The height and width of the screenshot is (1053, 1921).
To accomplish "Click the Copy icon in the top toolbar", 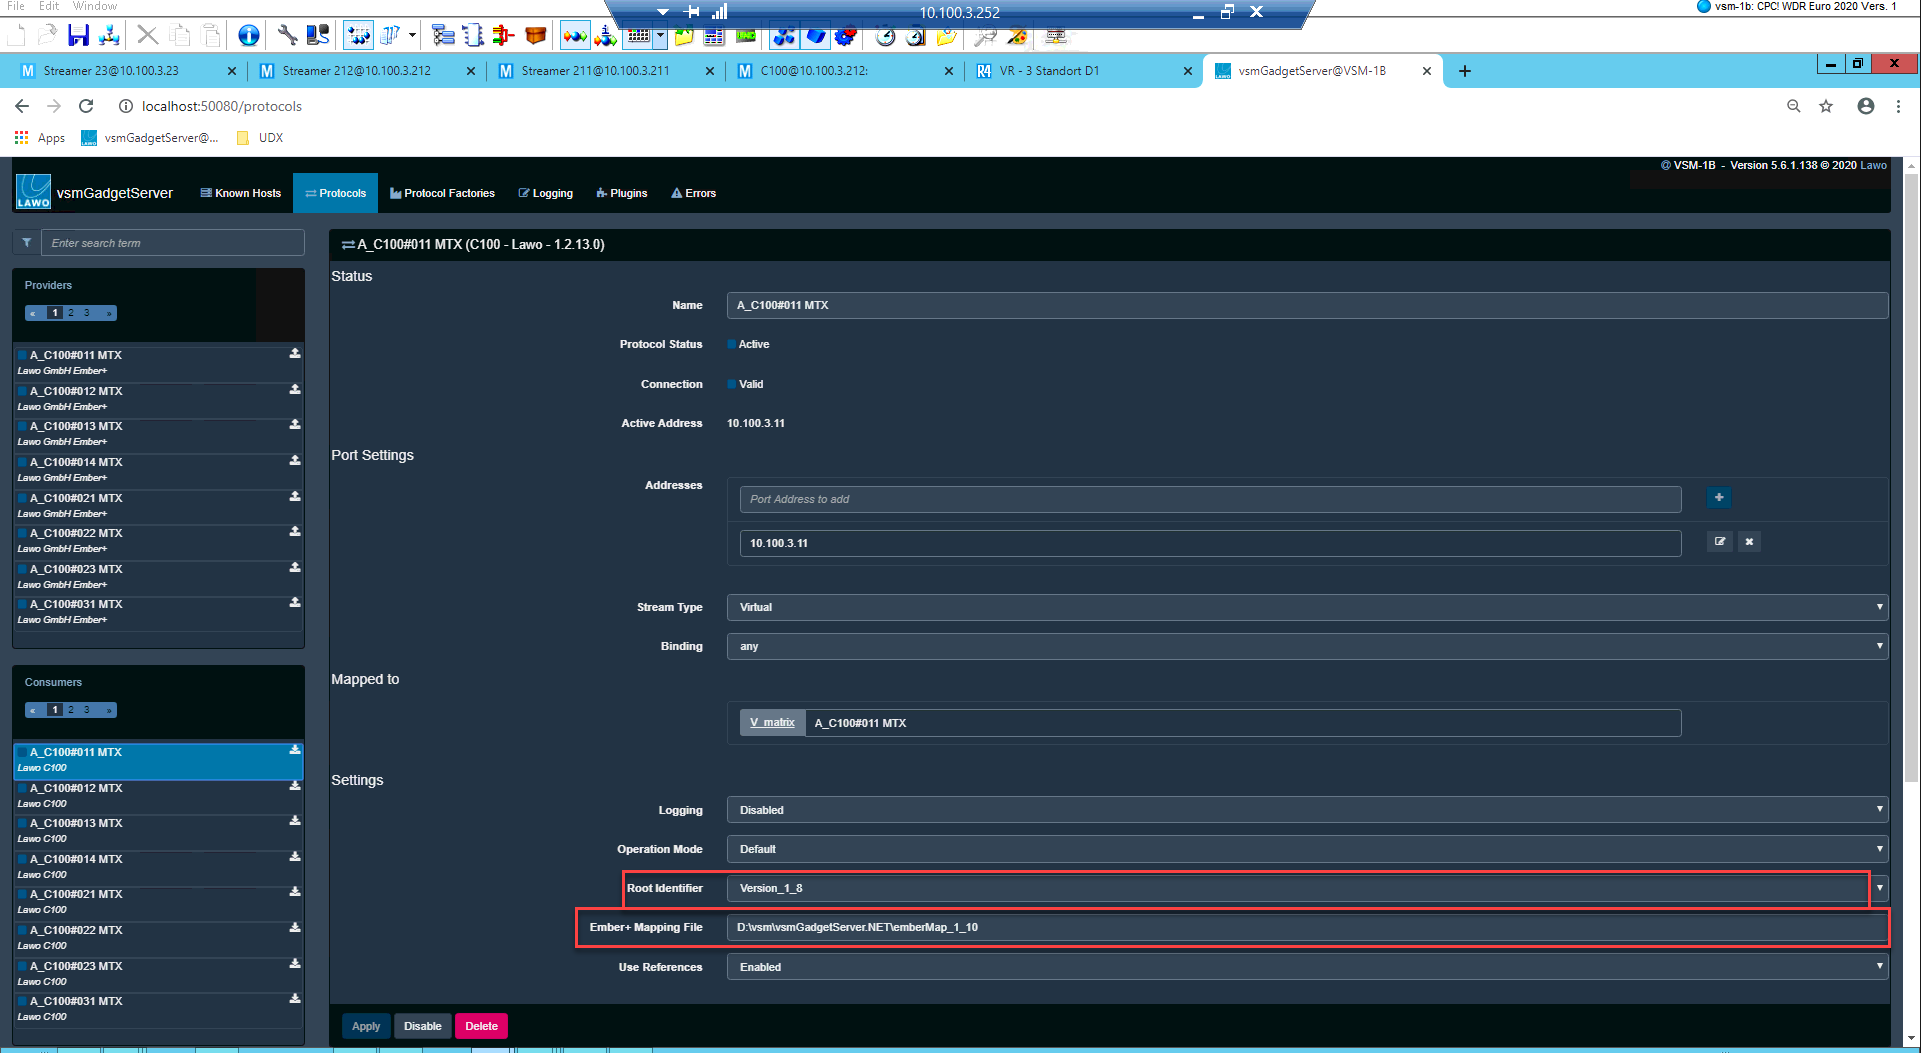I will 180,36.
